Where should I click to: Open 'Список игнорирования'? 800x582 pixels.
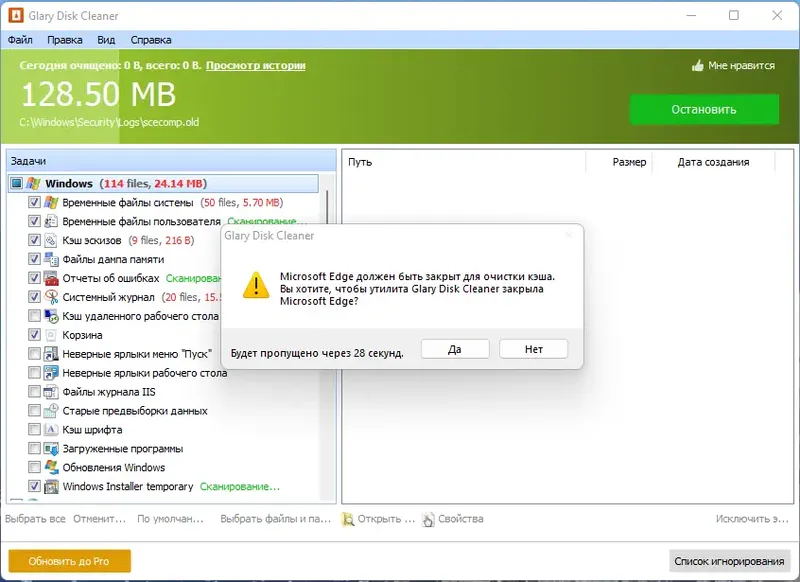tap(730, 561)
